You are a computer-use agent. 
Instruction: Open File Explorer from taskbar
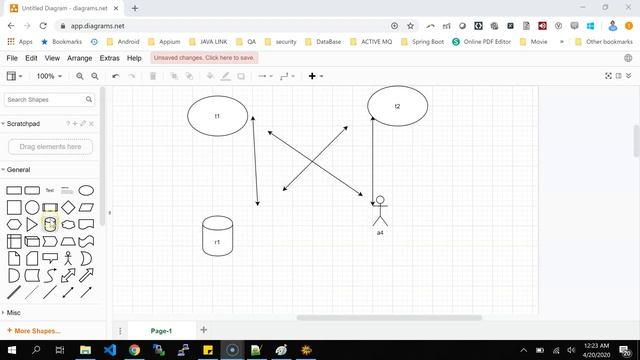85,350
